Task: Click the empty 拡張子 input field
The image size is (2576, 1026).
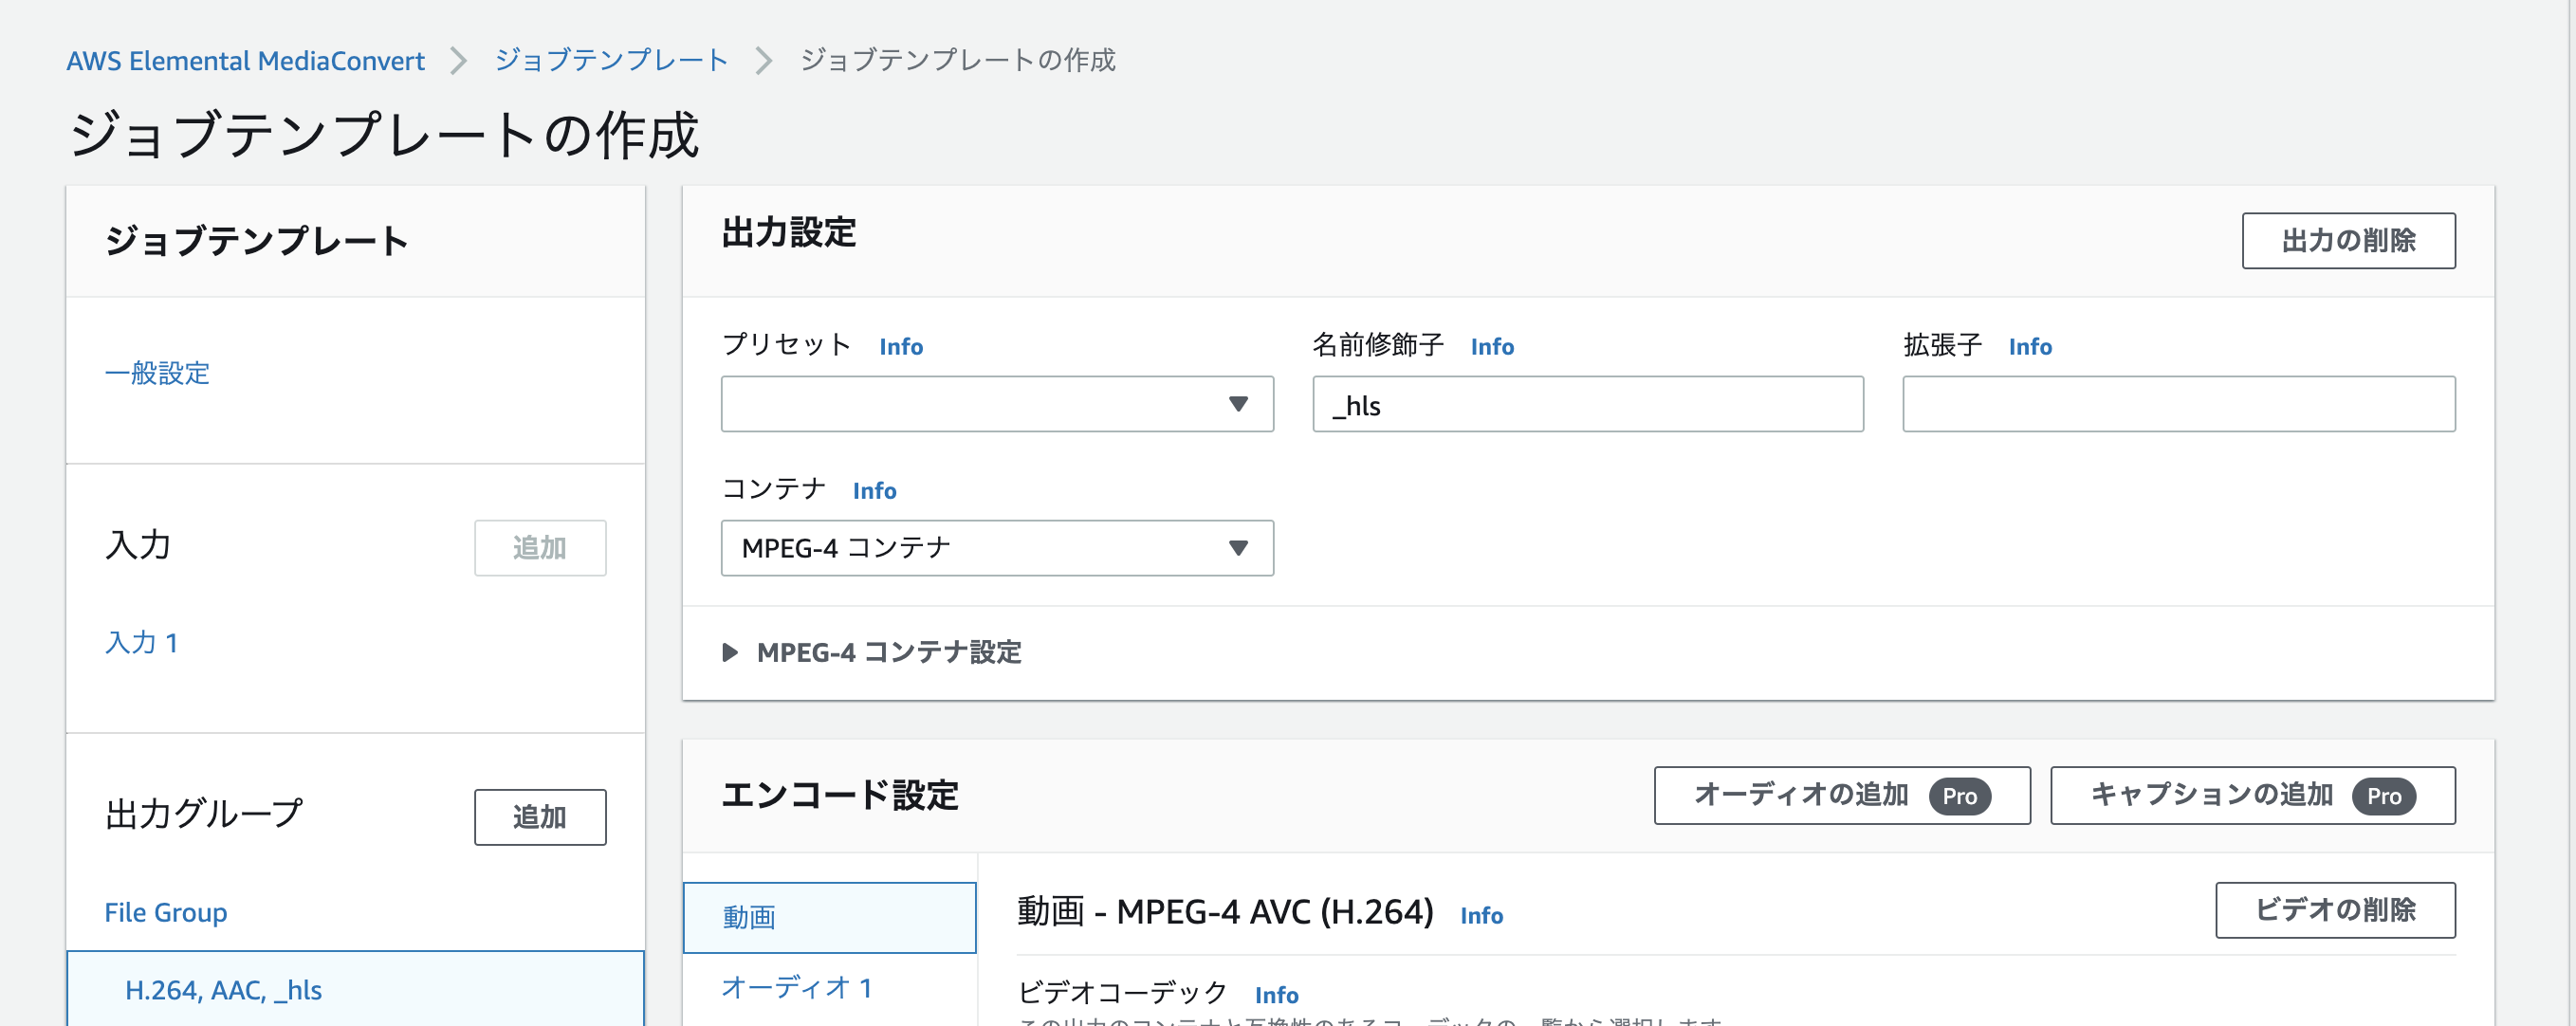Action: (2179, 404)
